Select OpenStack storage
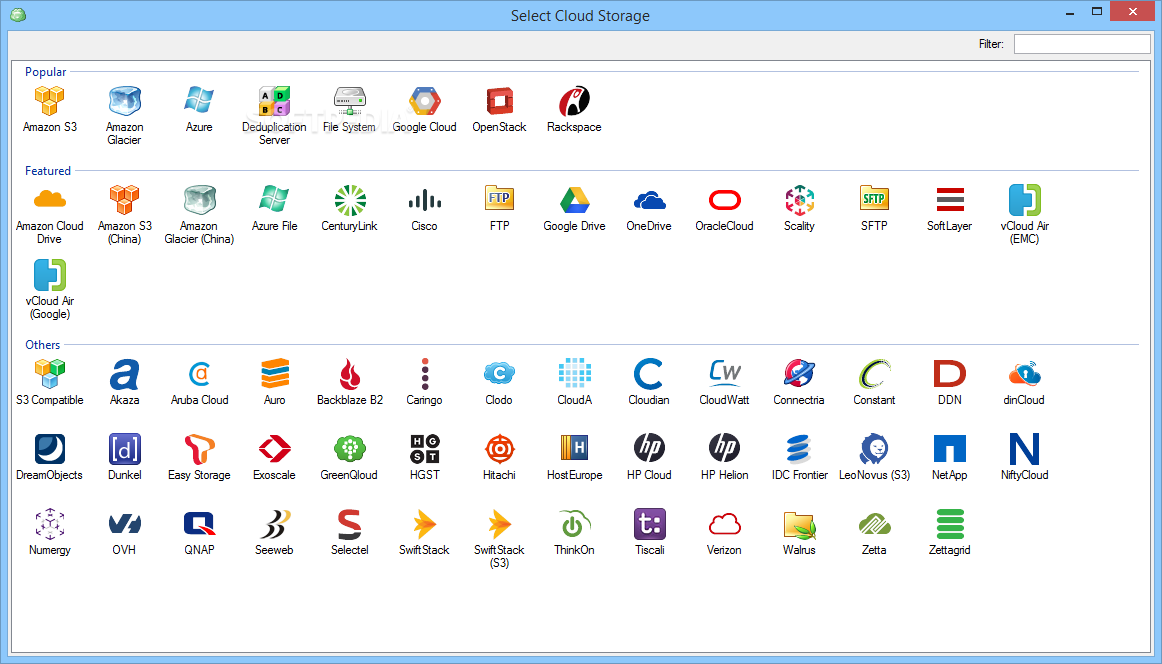Viewport: 1162px width, 664px height. (499, 101)
